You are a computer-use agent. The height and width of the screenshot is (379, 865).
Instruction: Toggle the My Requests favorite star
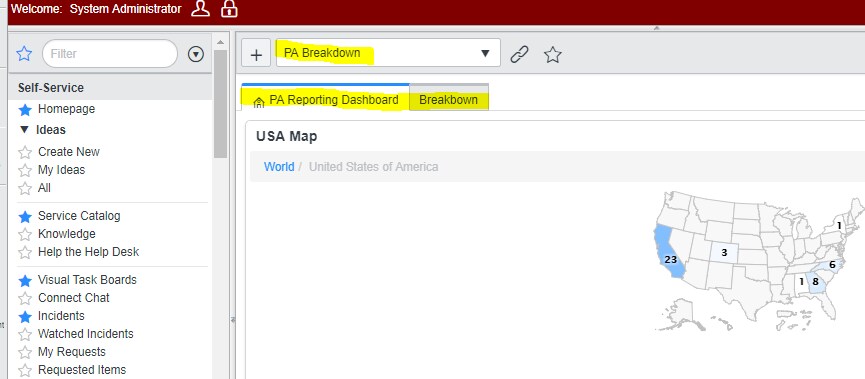(x=25, y=353)
